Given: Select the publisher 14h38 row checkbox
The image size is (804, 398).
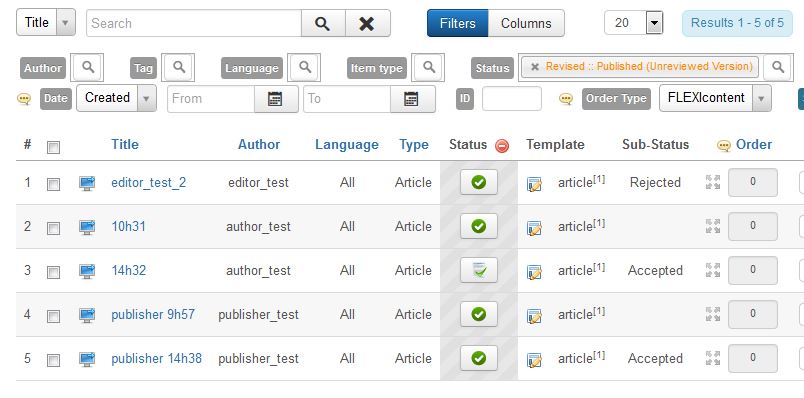Looking at the screenshot, I should click(x=53, y=361).
